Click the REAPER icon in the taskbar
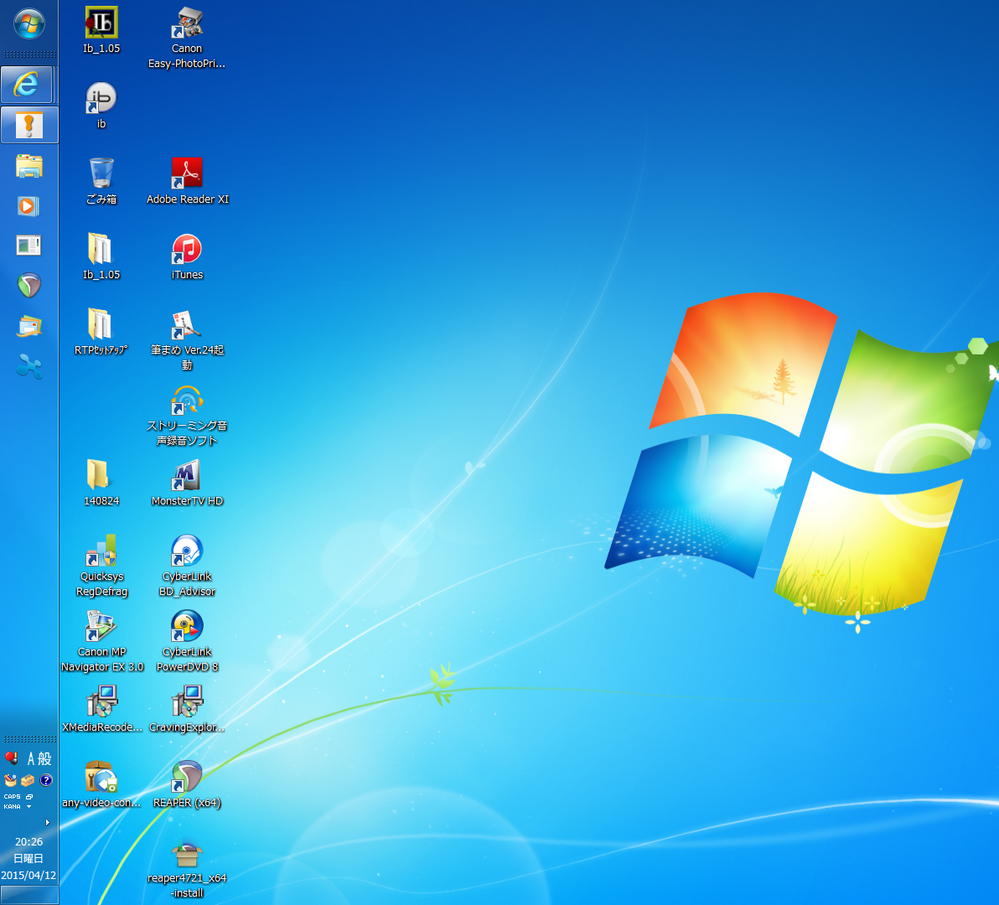 (29, 286)
